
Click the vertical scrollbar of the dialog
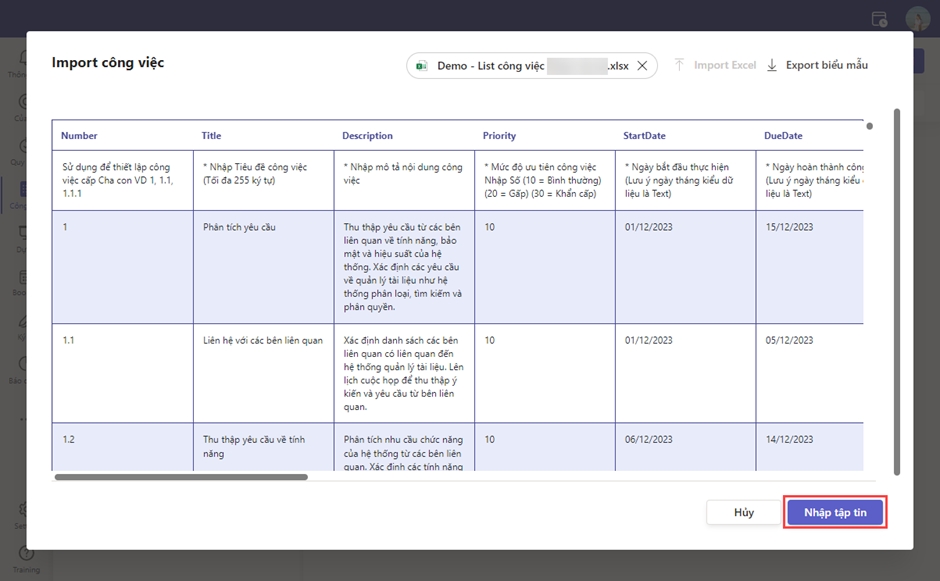(897, 290)
